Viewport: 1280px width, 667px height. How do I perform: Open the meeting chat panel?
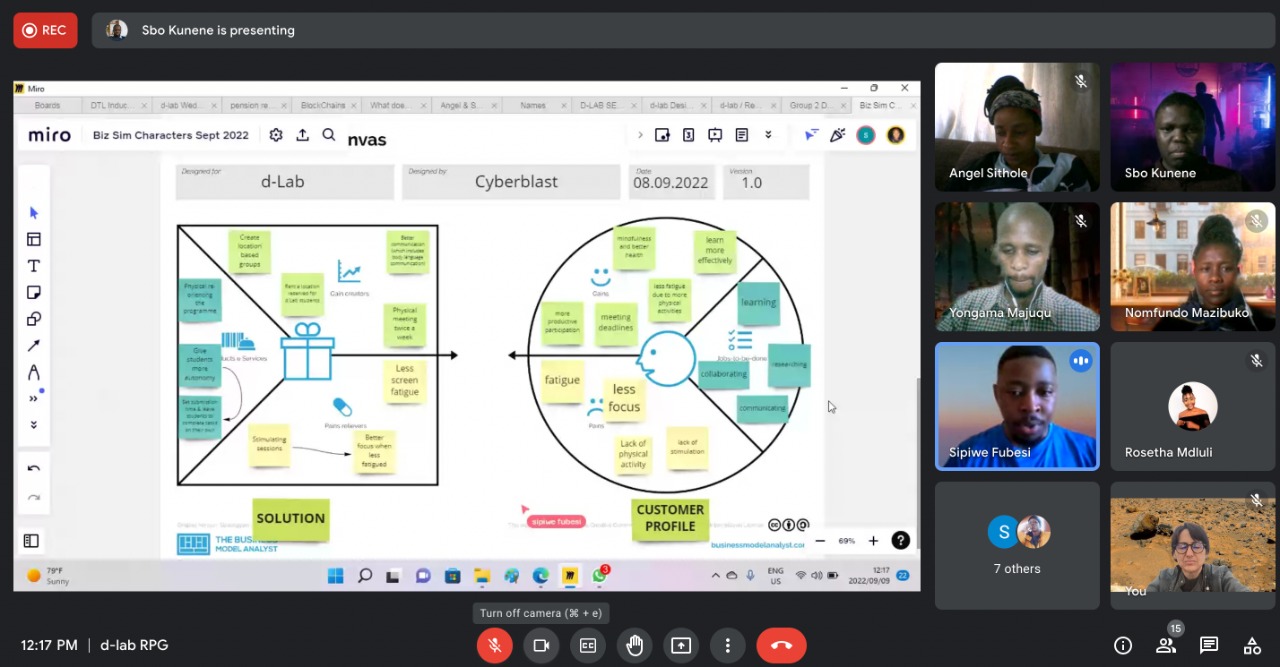1208,645
